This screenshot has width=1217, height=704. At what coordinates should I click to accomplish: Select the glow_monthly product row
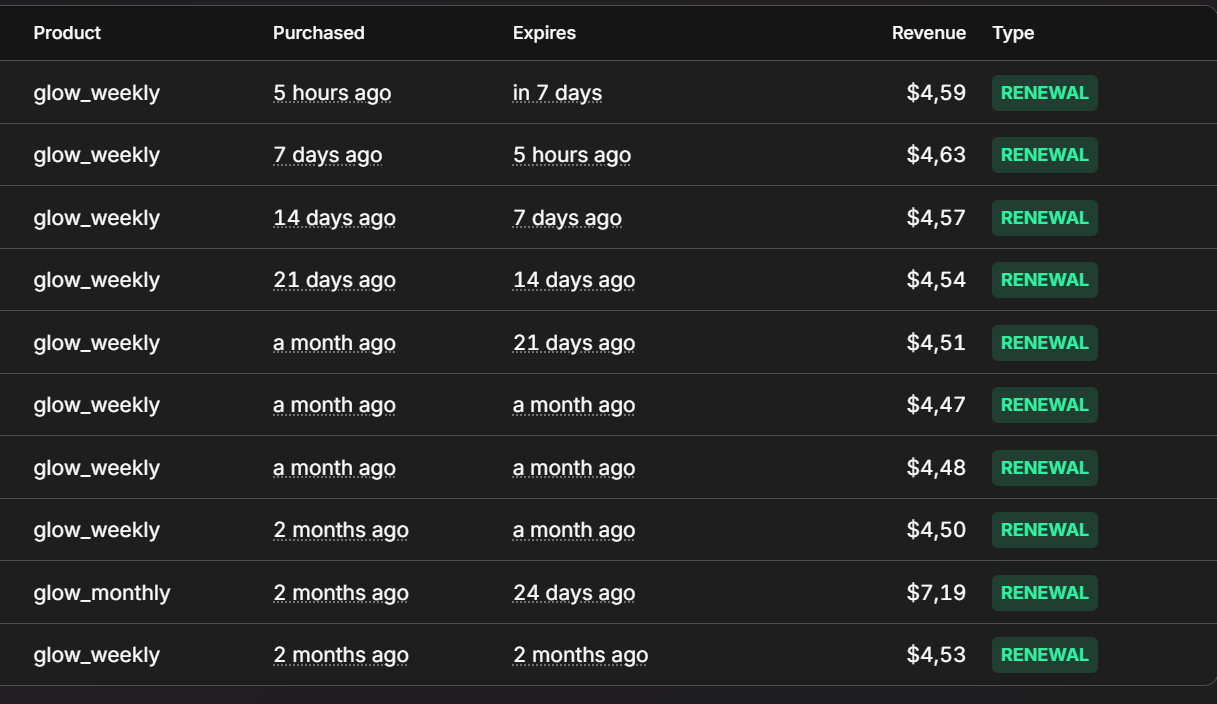(x=608, y=593)
